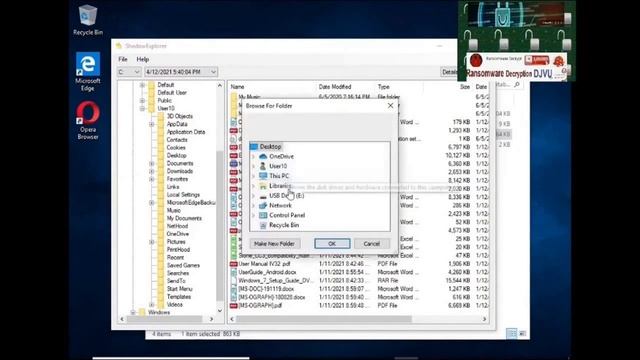This screenshot has height=360, width=640.
Task: Click the folder icon beside 3D Objects
Action: click(161, 116)
